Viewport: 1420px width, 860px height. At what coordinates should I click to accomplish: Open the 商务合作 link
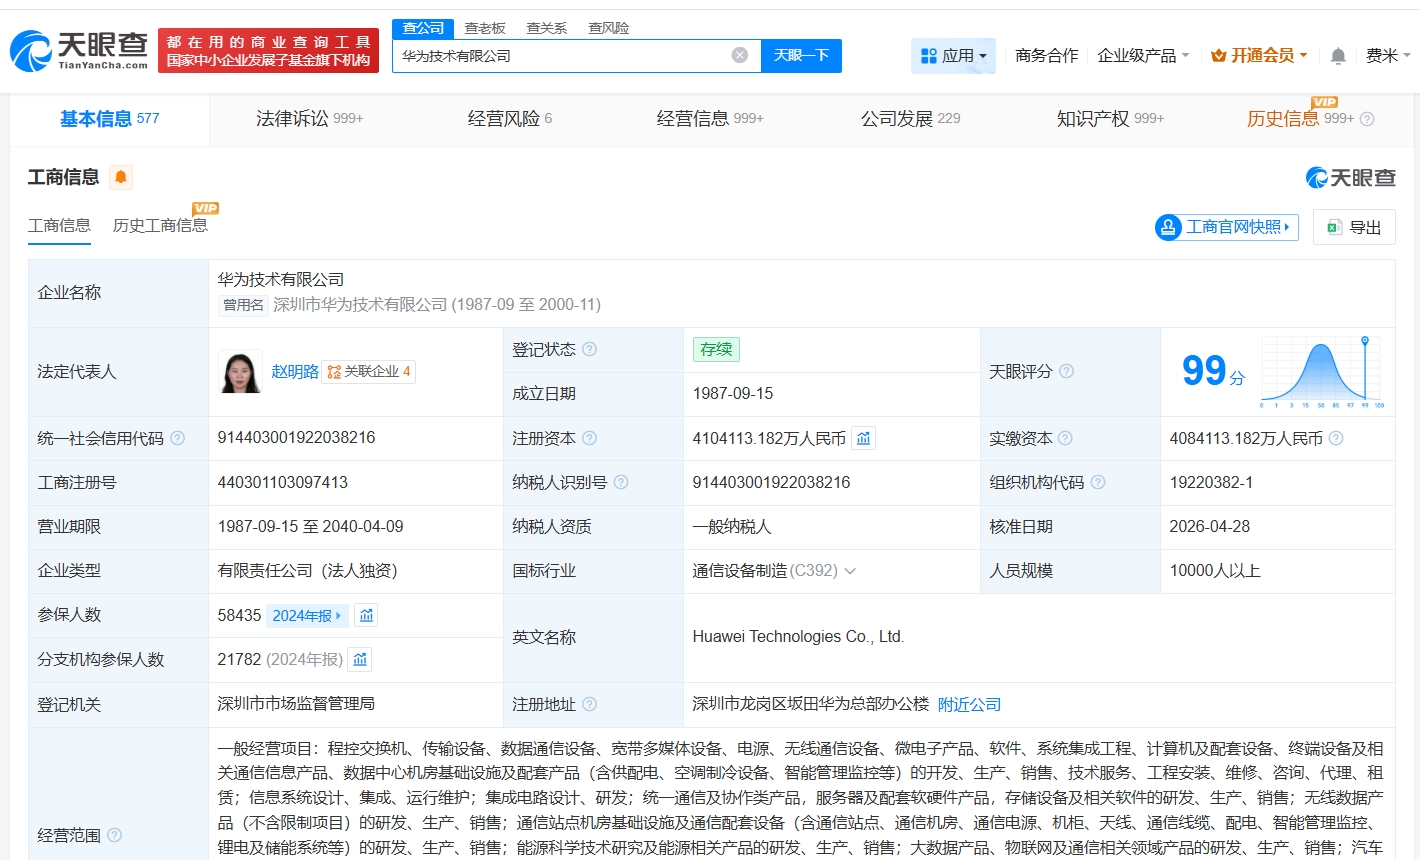coord(1046,56)
